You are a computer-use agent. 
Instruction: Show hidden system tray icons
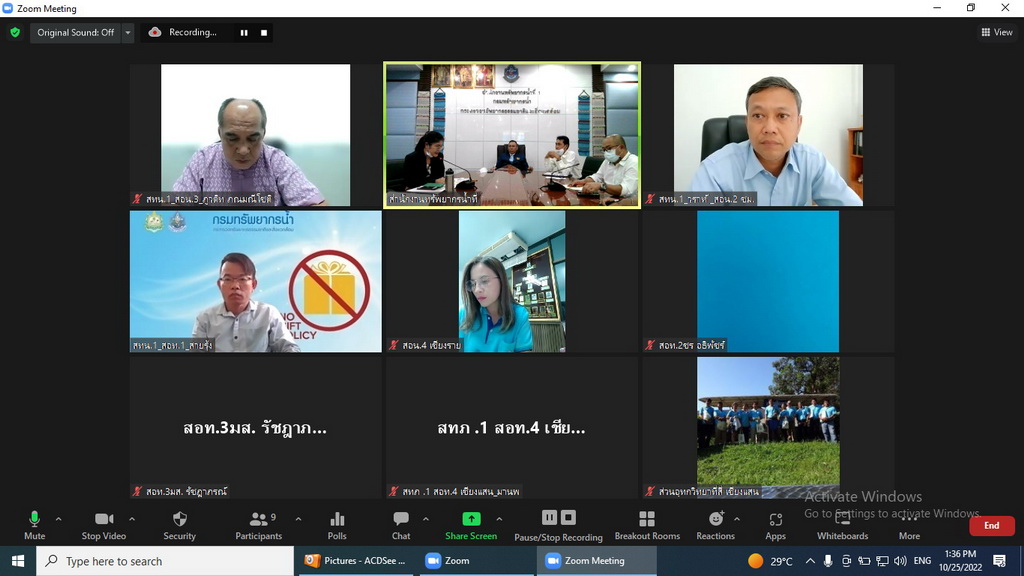(810, 561)
